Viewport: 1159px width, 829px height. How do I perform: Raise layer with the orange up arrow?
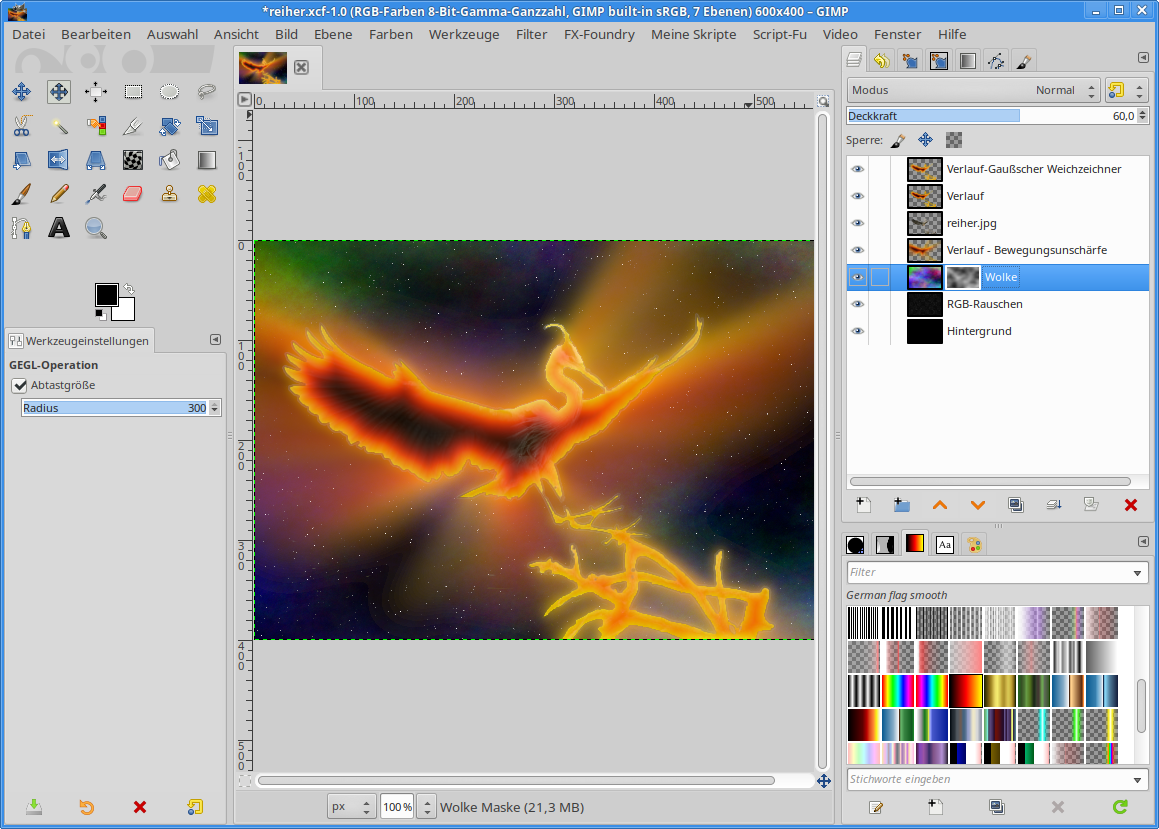[940, 505]
